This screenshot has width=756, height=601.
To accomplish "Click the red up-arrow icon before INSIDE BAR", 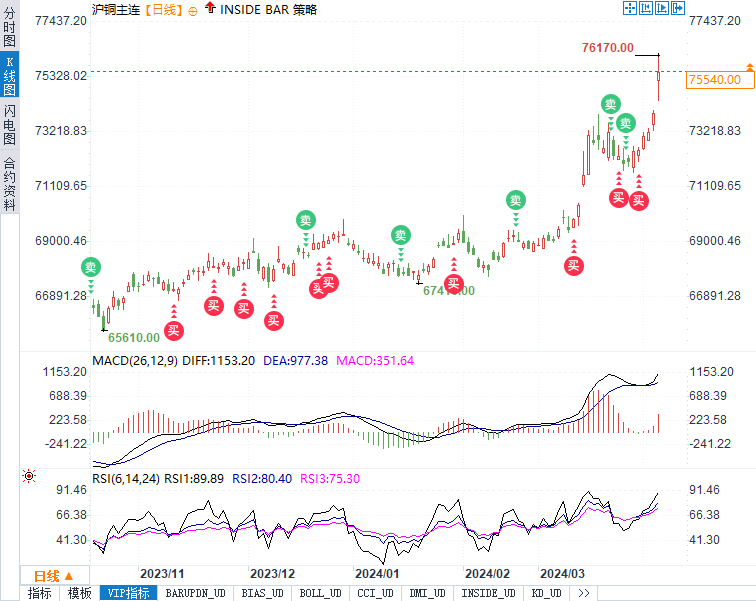I will click(x=210, y=7).
